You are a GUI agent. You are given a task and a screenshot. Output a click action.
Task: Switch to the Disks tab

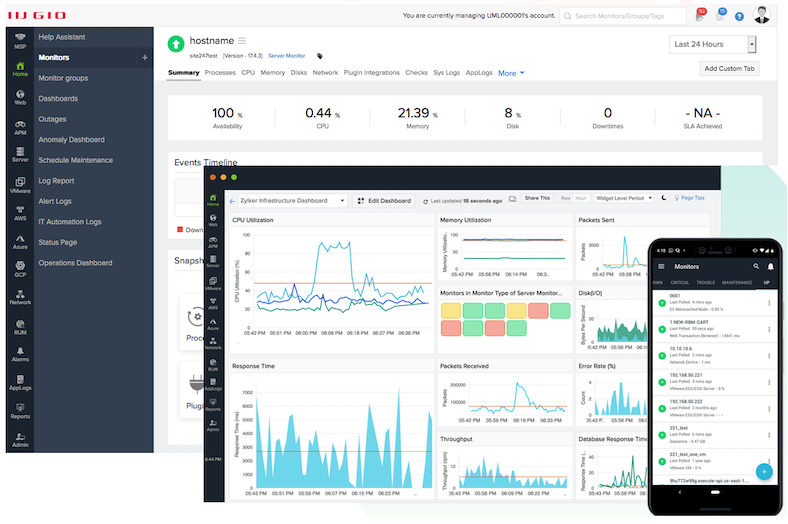click(x=299, y=73)
